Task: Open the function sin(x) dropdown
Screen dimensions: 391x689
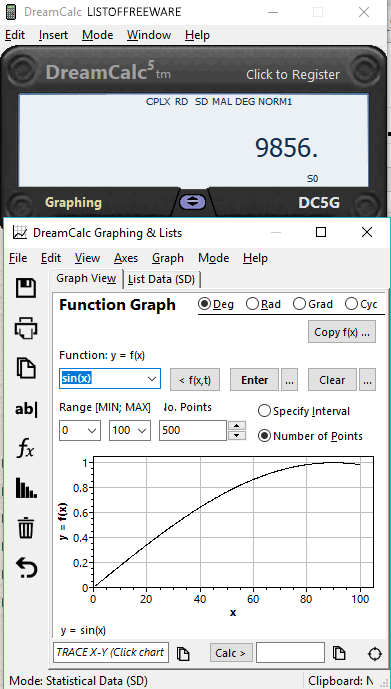Action: click(152, 379)
